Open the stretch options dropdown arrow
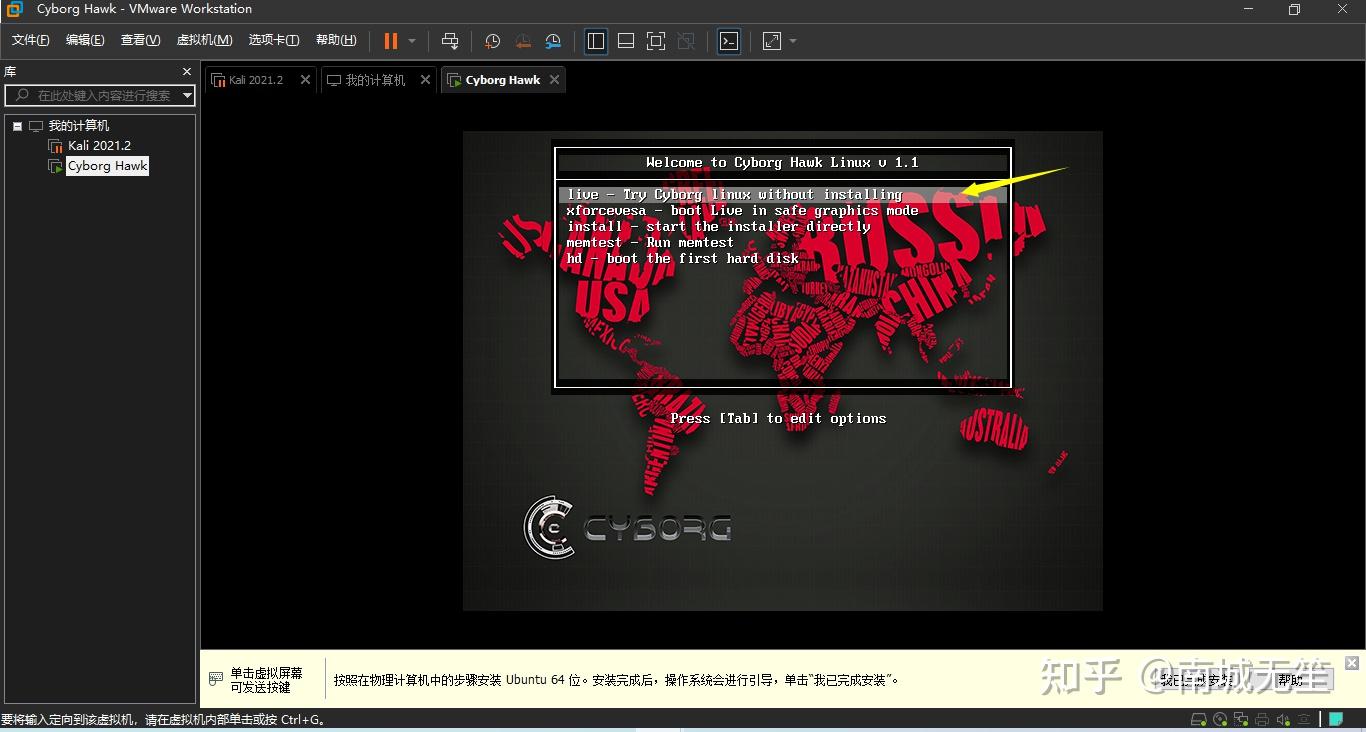This screenshot has width=1366, height=732. [x=793, y=41]
